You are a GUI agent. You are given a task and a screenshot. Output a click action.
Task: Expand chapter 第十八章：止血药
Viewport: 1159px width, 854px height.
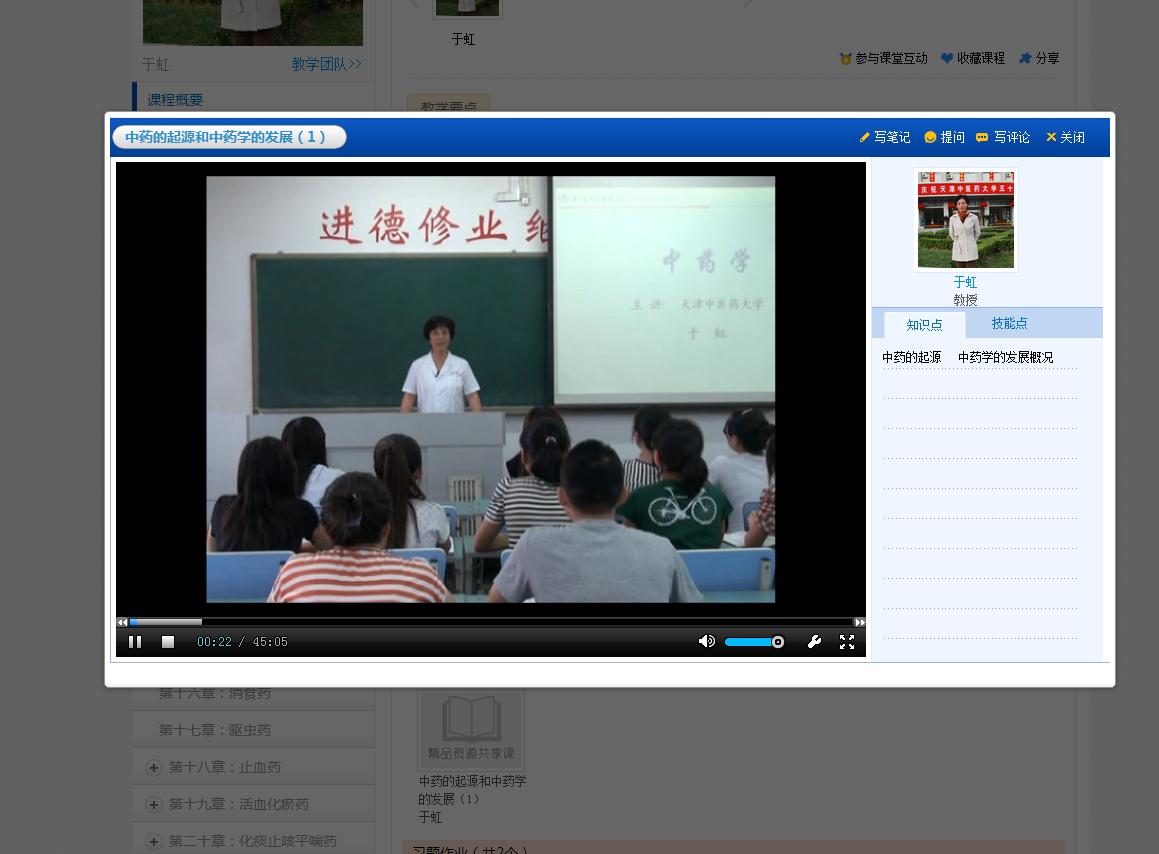[x=154, y=767]
